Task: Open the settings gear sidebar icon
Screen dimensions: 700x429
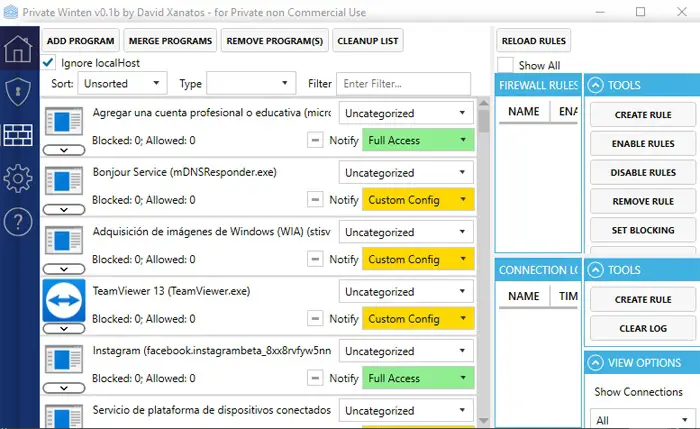Action: pos(18,179)
